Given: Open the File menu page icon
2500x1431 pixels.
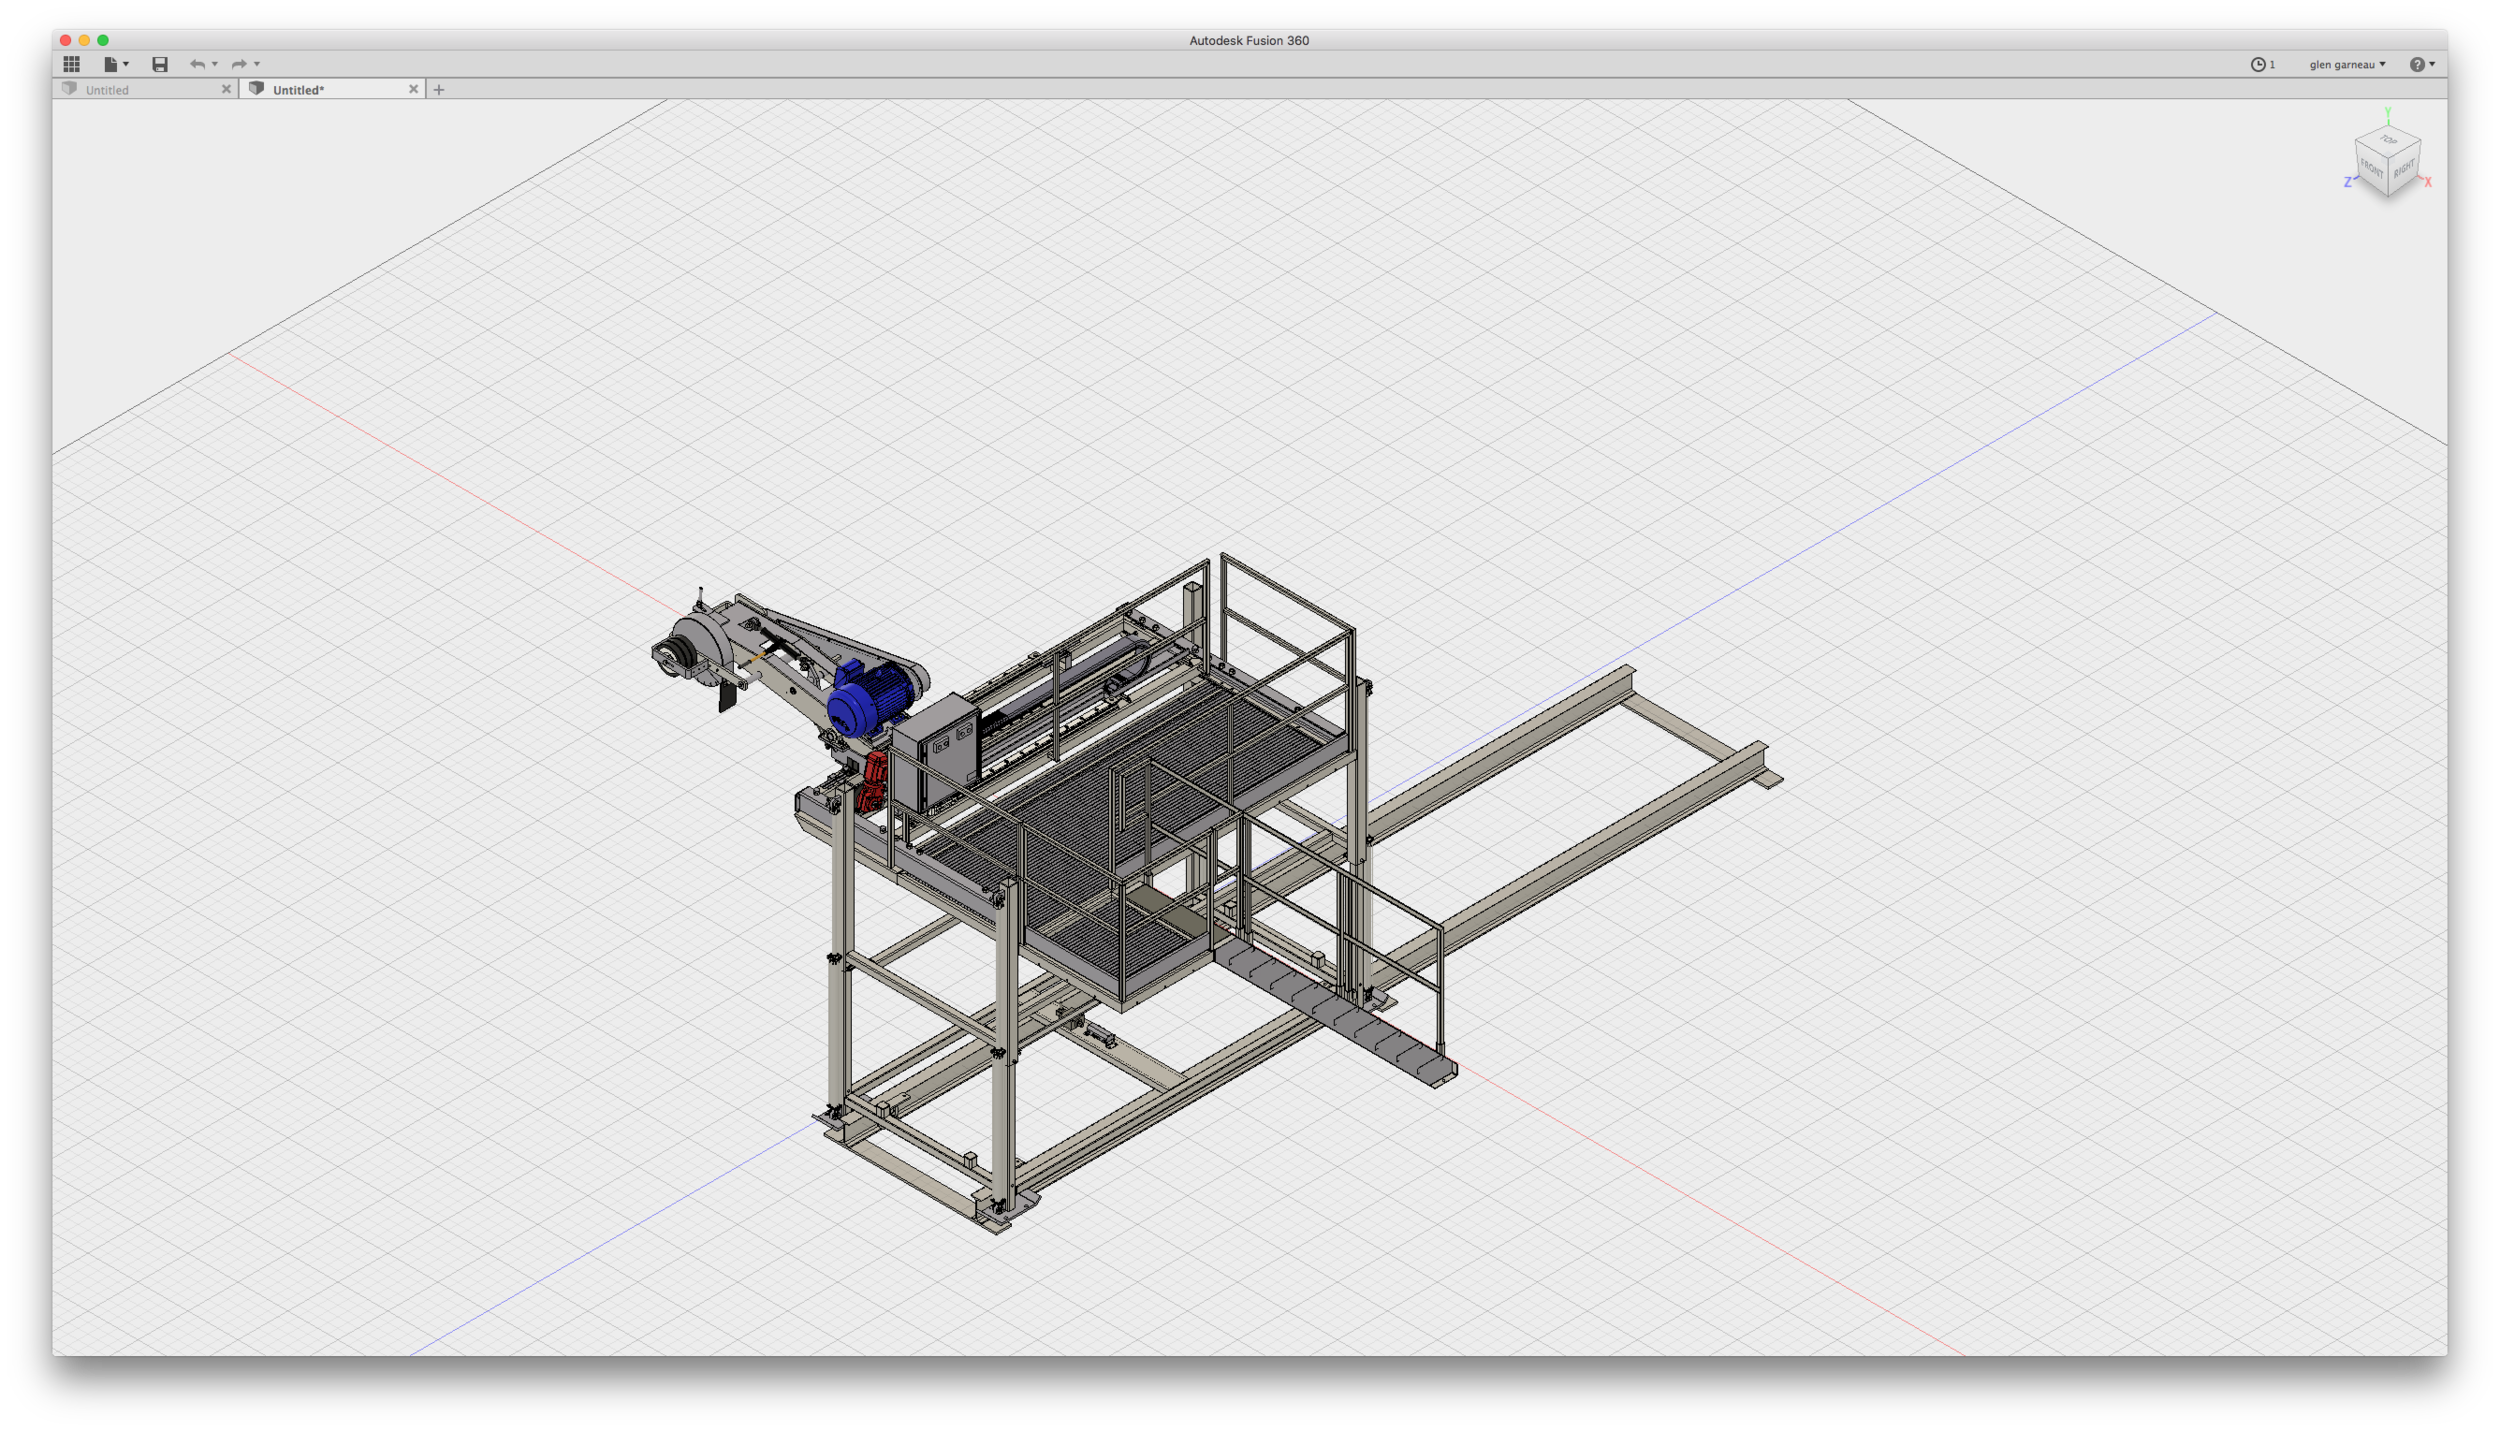Looking at the screenshot, I should click(111, 64).
